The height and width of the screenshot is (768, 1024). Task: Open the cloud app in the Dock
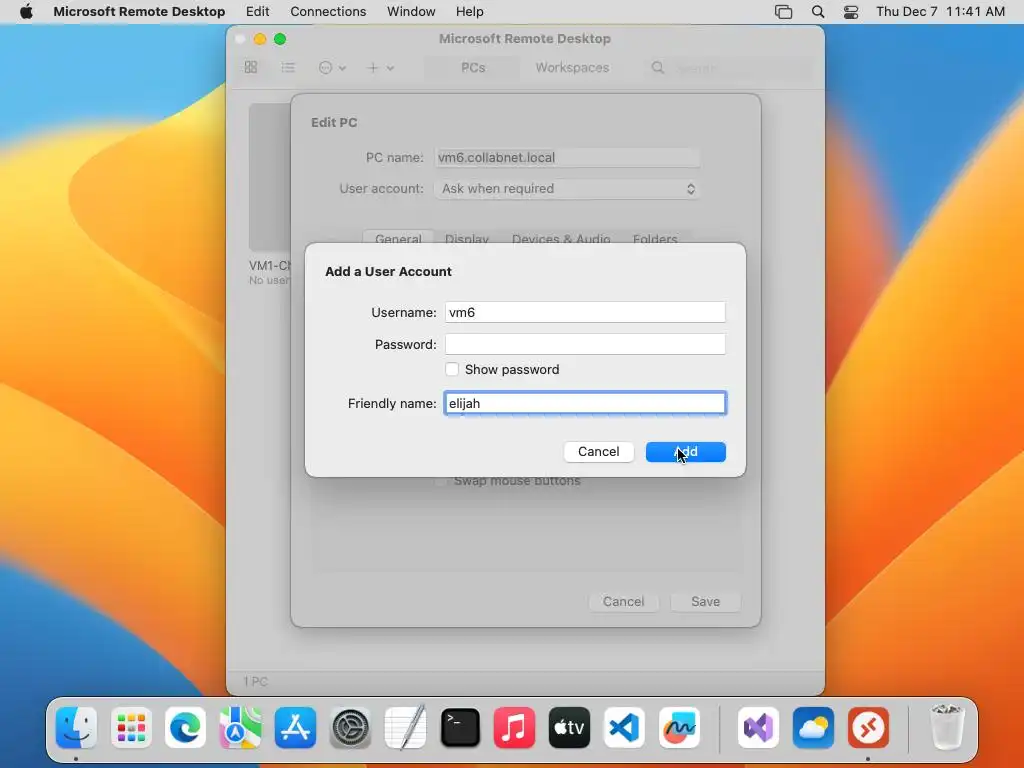coord(813,728)
